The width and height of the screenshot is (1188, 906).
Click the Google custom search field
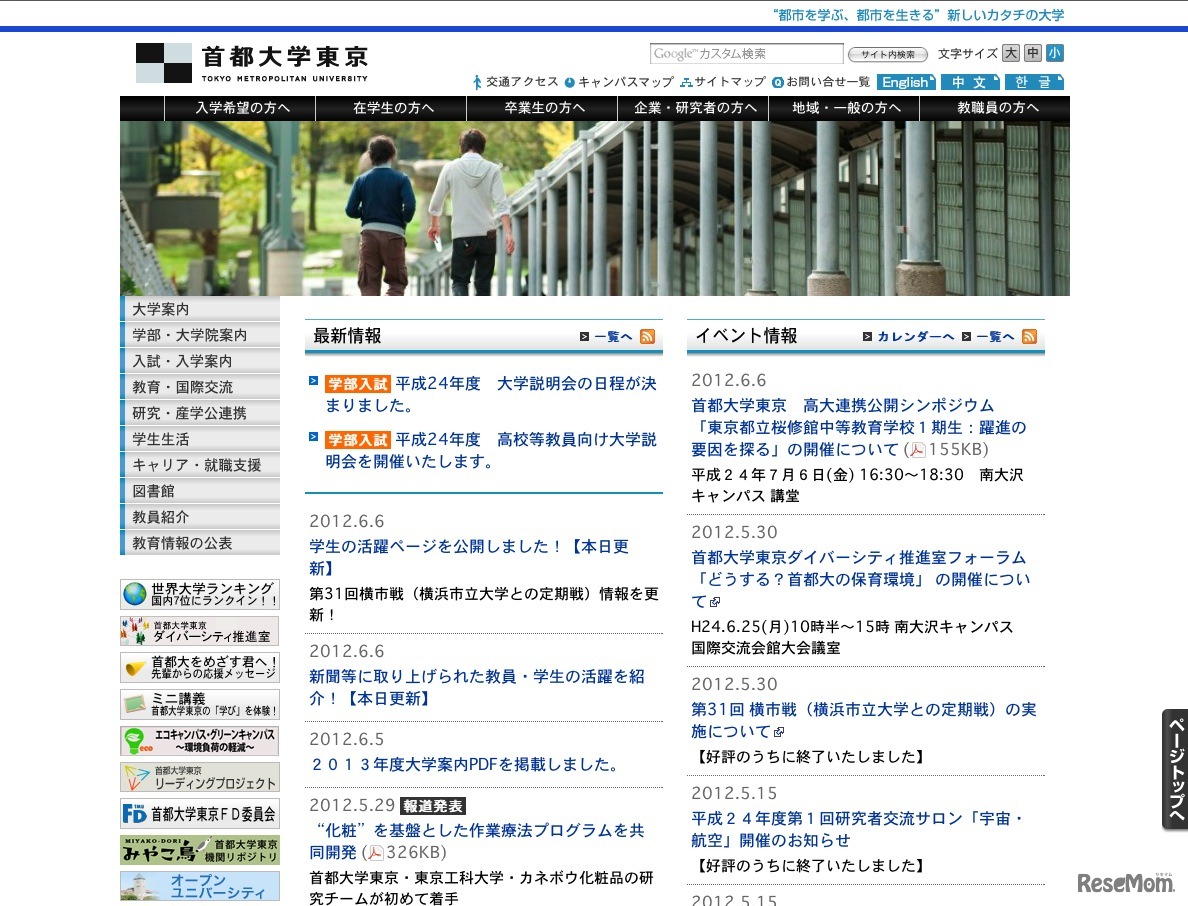(x=746, y=54)
